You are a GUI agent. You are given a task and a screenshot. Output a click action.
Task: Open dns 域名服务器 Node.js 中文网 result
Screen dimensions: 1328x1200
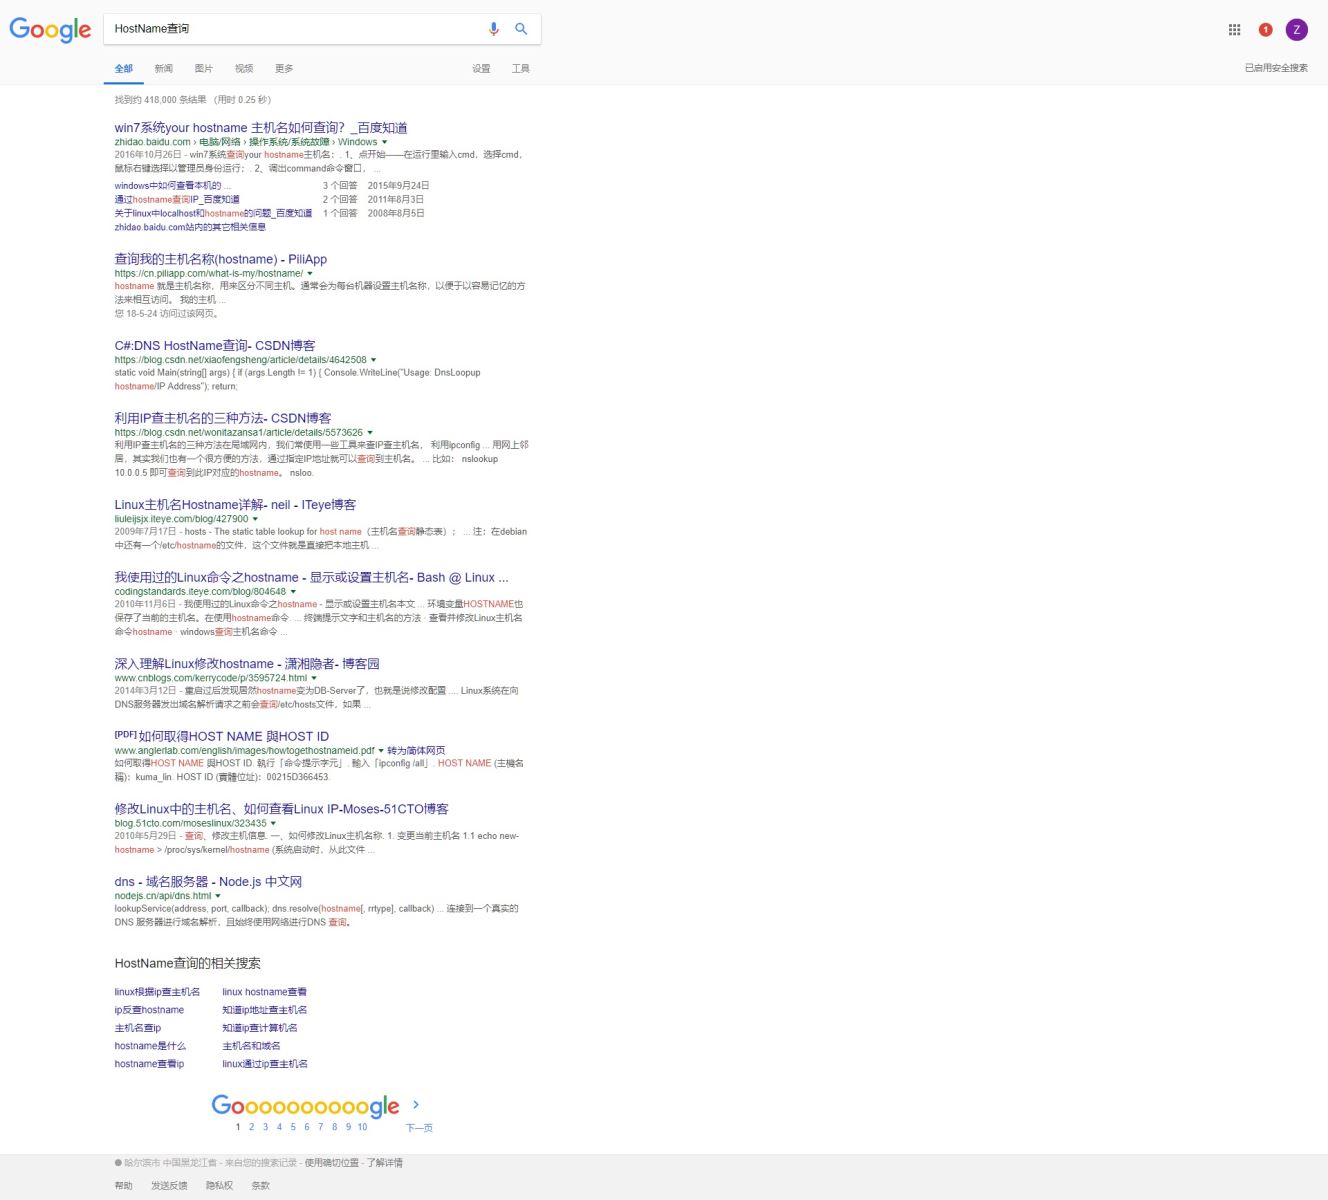point(208,882)
